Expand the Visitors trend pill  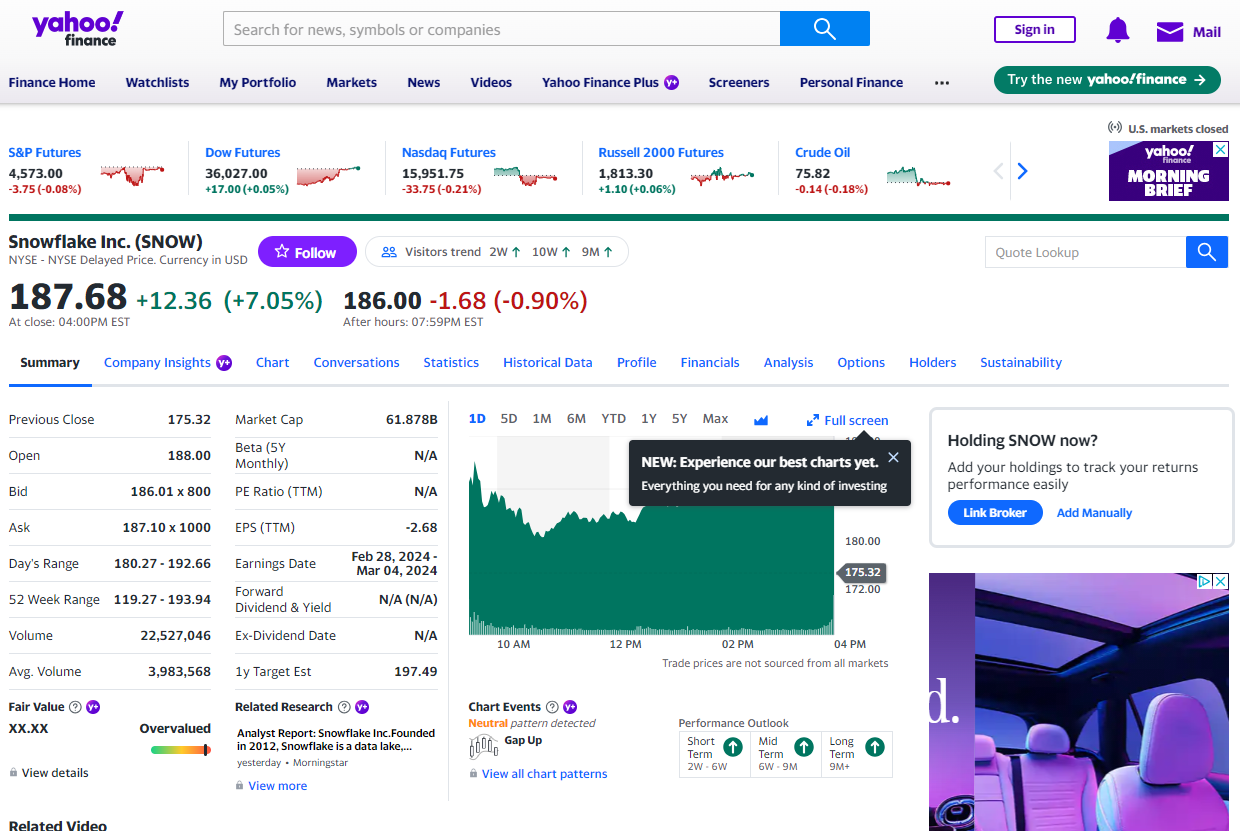coord(497,252)
